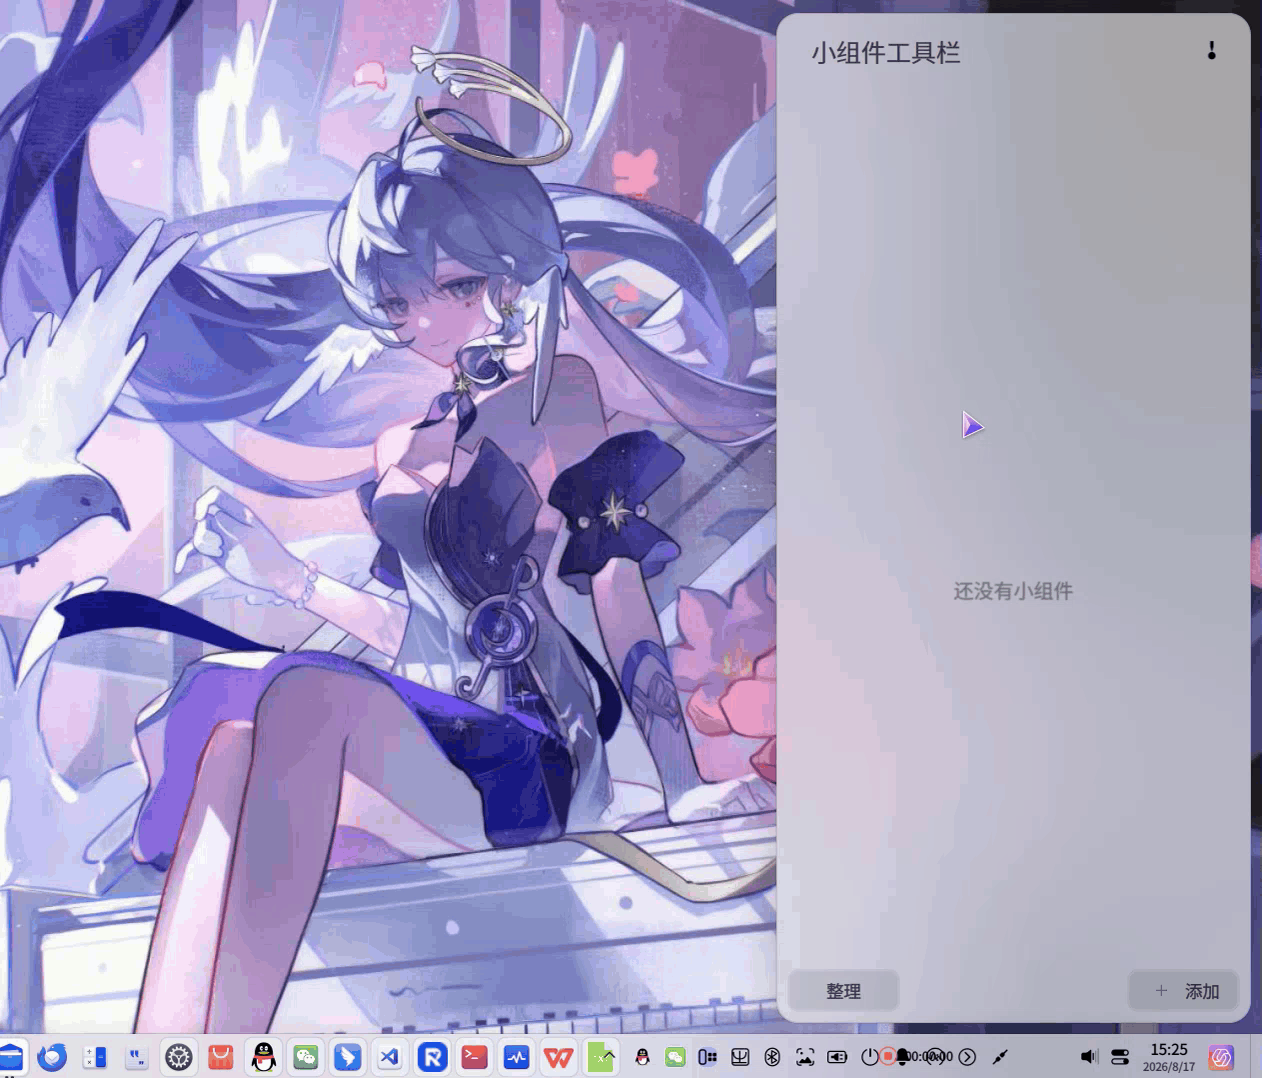Open the widget toolbar more options menu
The height and width of the screenshot is (1078, 1262).
(x=1211, y=51)
